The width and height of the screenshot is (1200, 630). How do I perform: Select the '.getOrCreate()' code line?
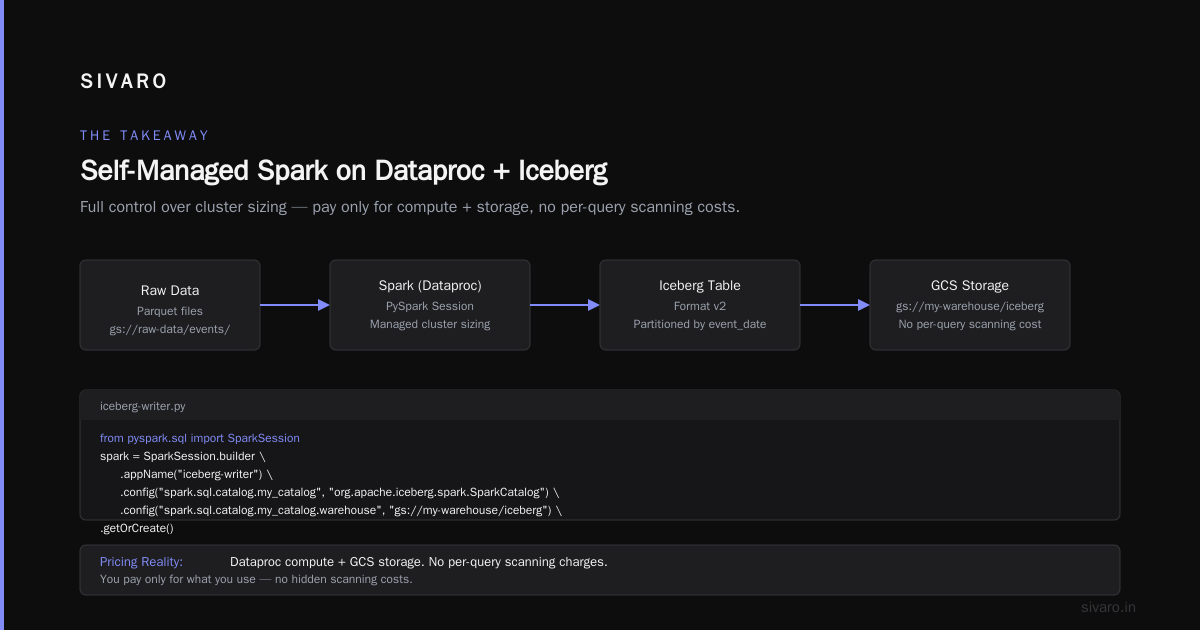point(137,528)
